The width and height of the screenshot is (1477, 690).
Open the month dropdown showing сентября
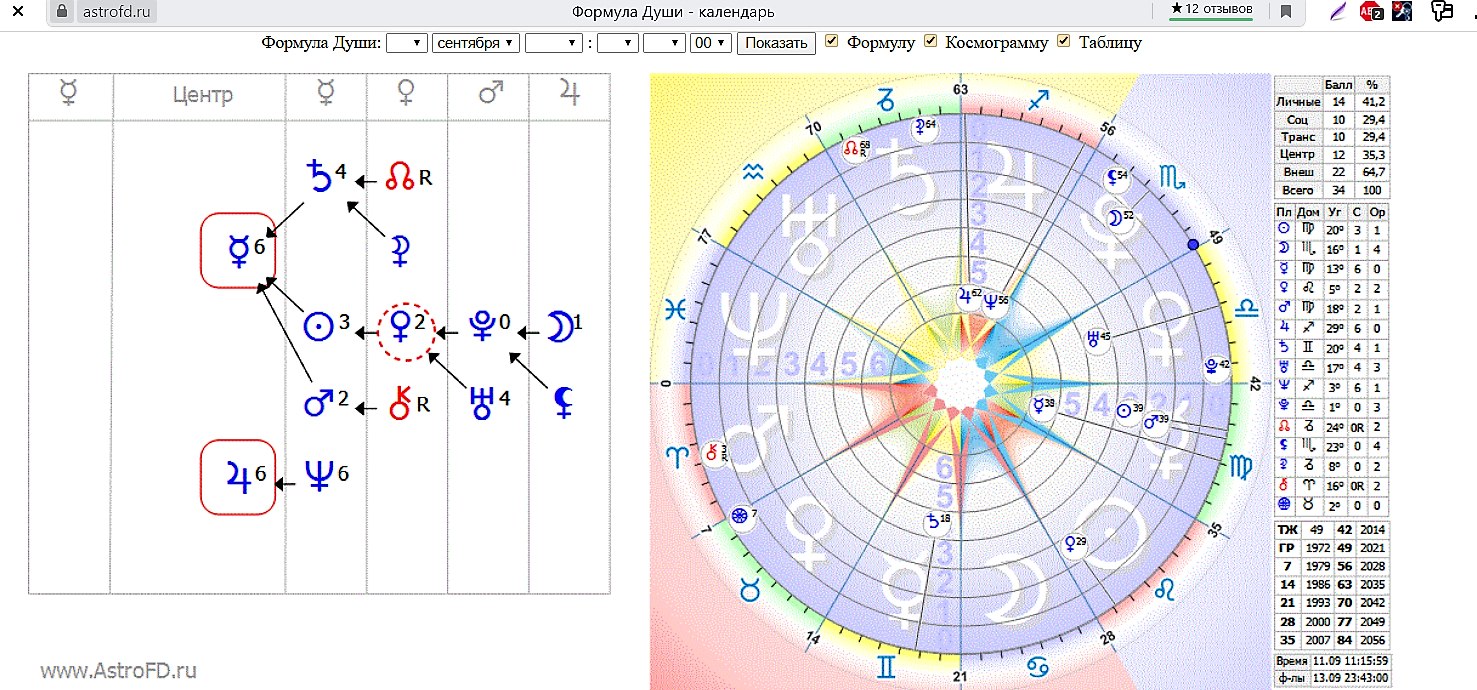pyautogui.click(x=476, y=43)
